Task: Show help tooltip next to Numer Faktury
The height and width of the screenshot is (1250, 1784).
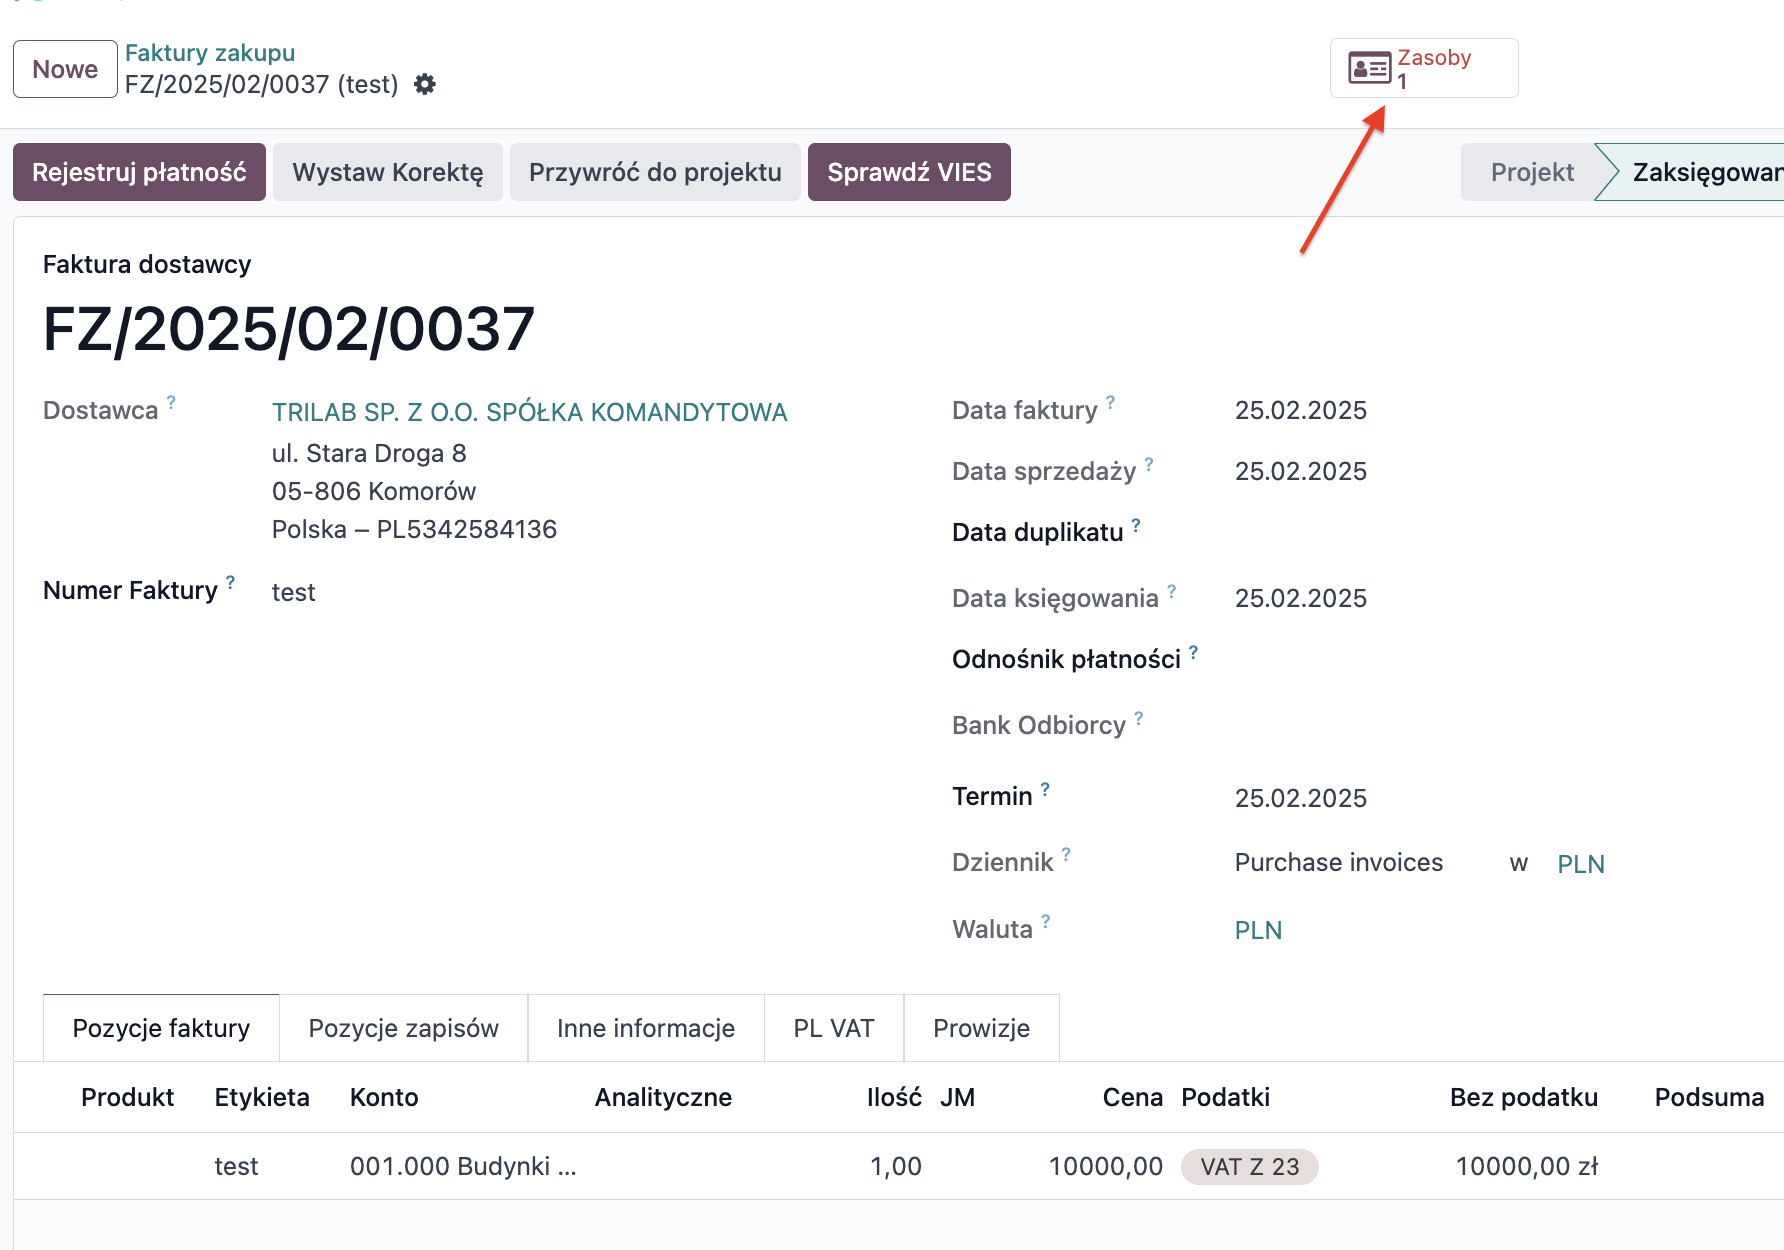Action: click(x=230, y=582)
